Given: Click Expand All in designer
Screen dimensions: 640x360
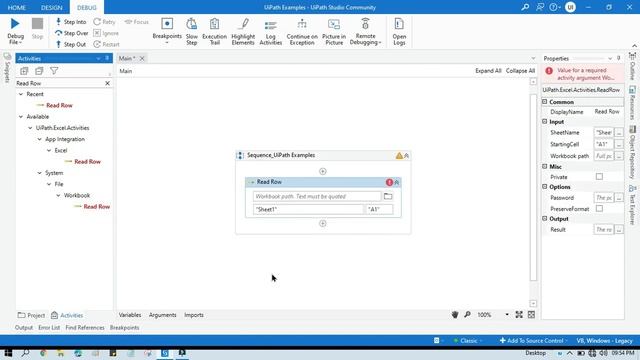Looking at the screenshot, I should tap(488, 71).
